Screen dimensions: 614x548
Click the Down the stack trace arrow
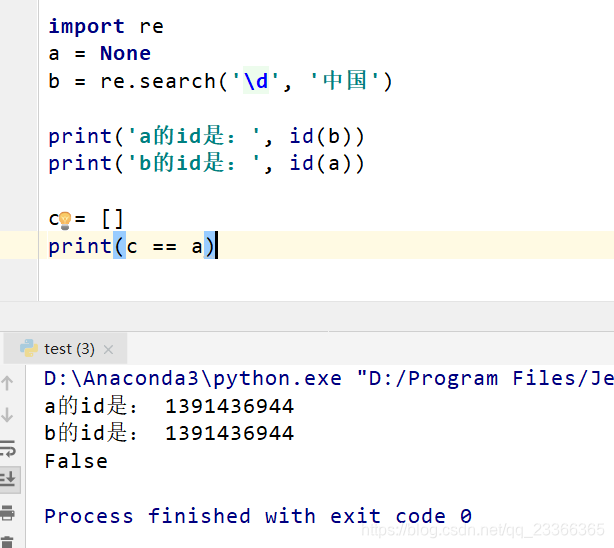(7, 414)
